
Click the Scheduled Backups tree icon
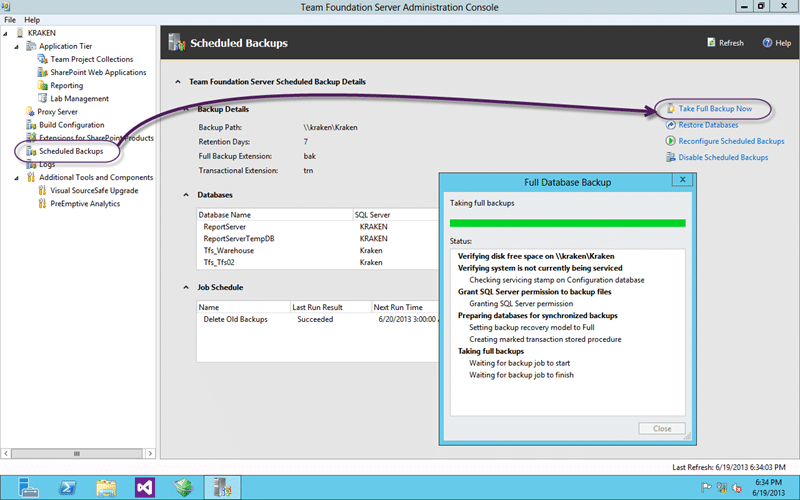coord(31,151)
